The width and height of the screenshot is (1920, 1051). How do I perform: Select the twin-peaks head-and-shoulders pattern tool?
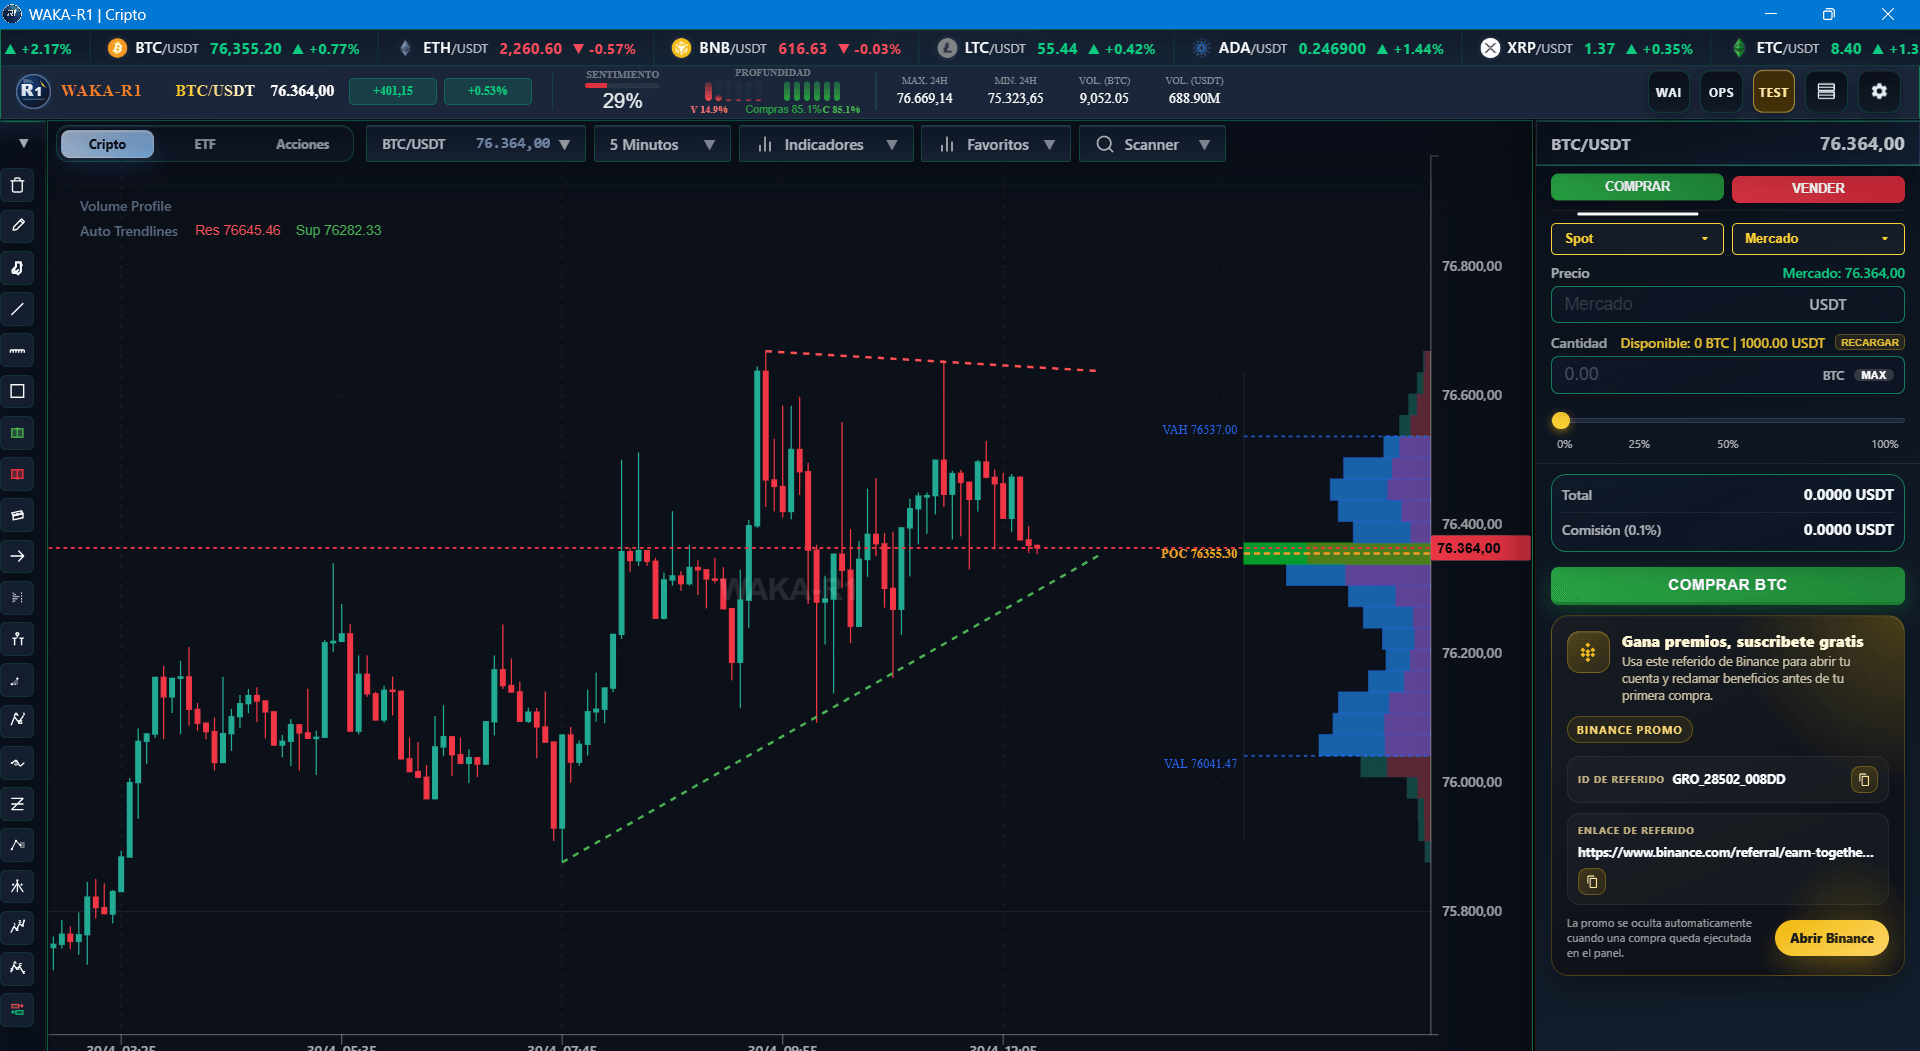[x=17, y=968]
